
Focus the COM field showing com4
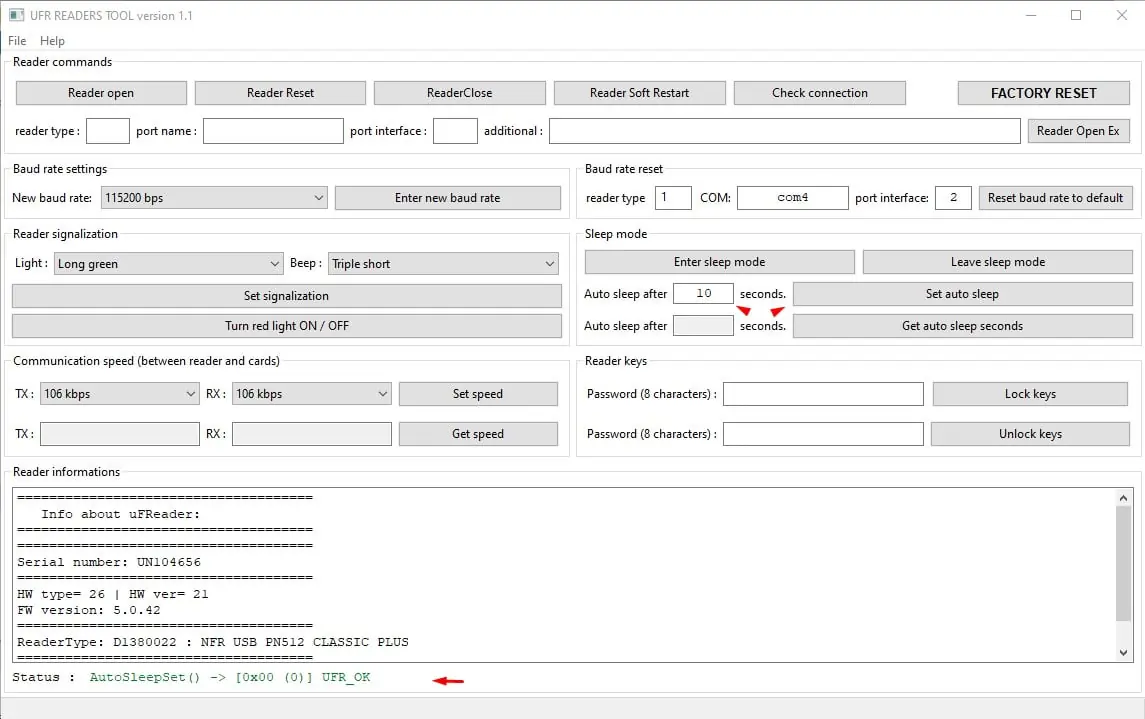(x=792, y=198)
